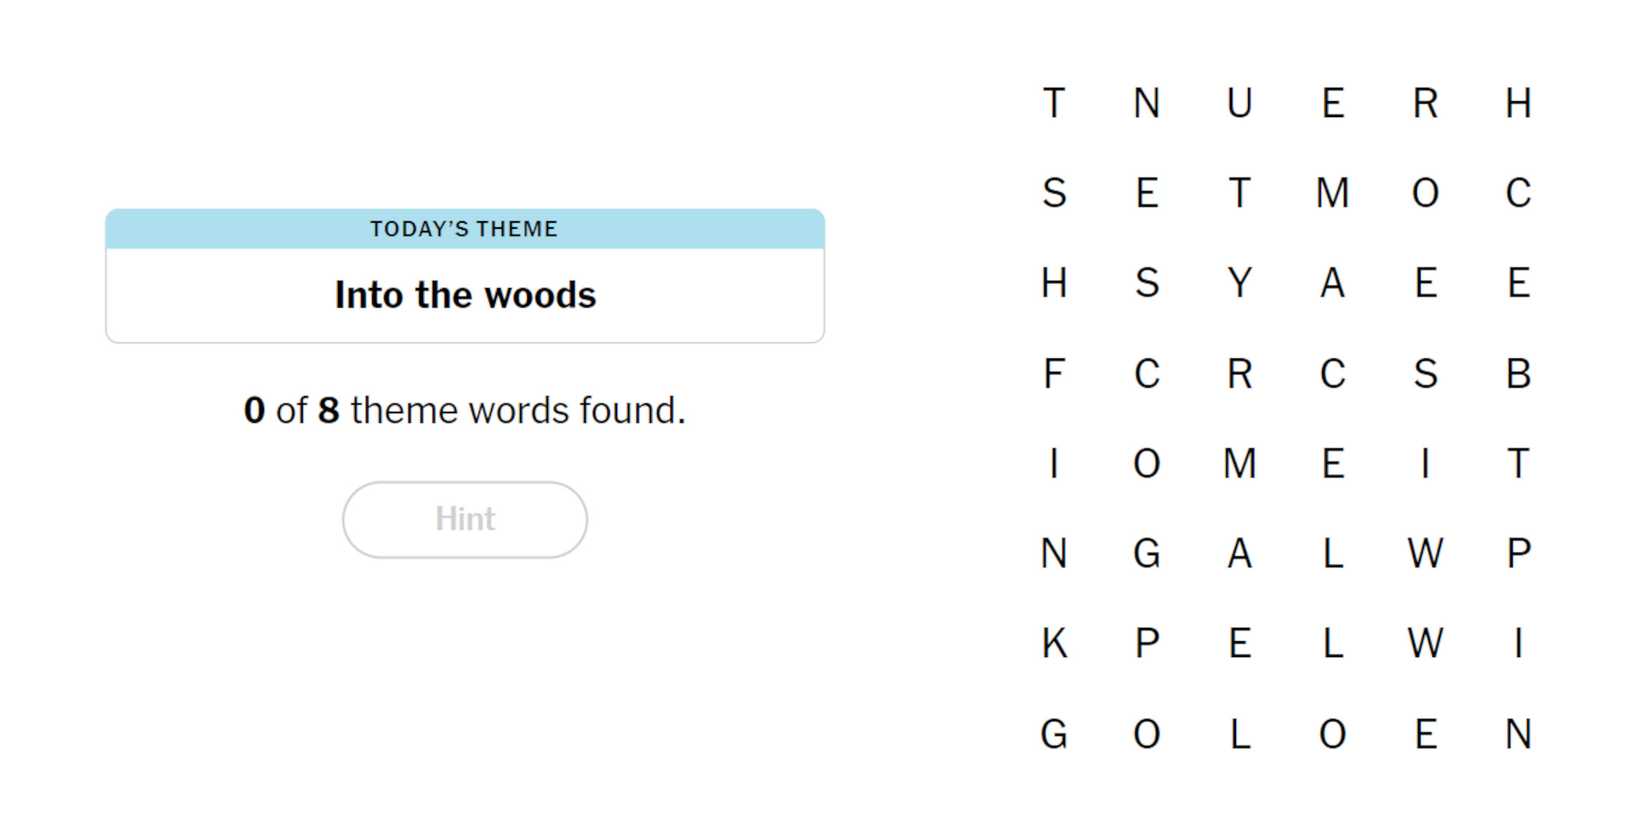Pick the letter K in the grid
This screenshot has height=825, width=1650.
click(x=1053, y=643)
